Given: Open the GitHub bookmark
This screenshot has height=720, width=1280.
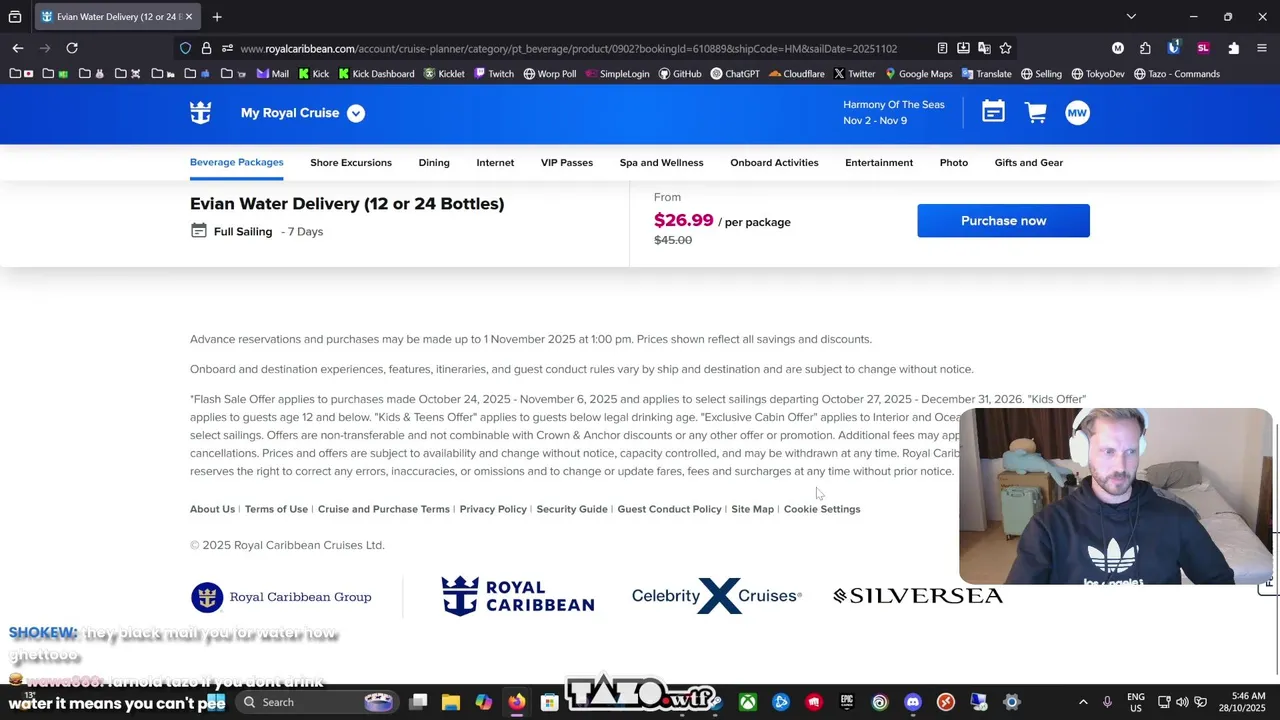Looking at the screenshot, I should coord(680,74).
